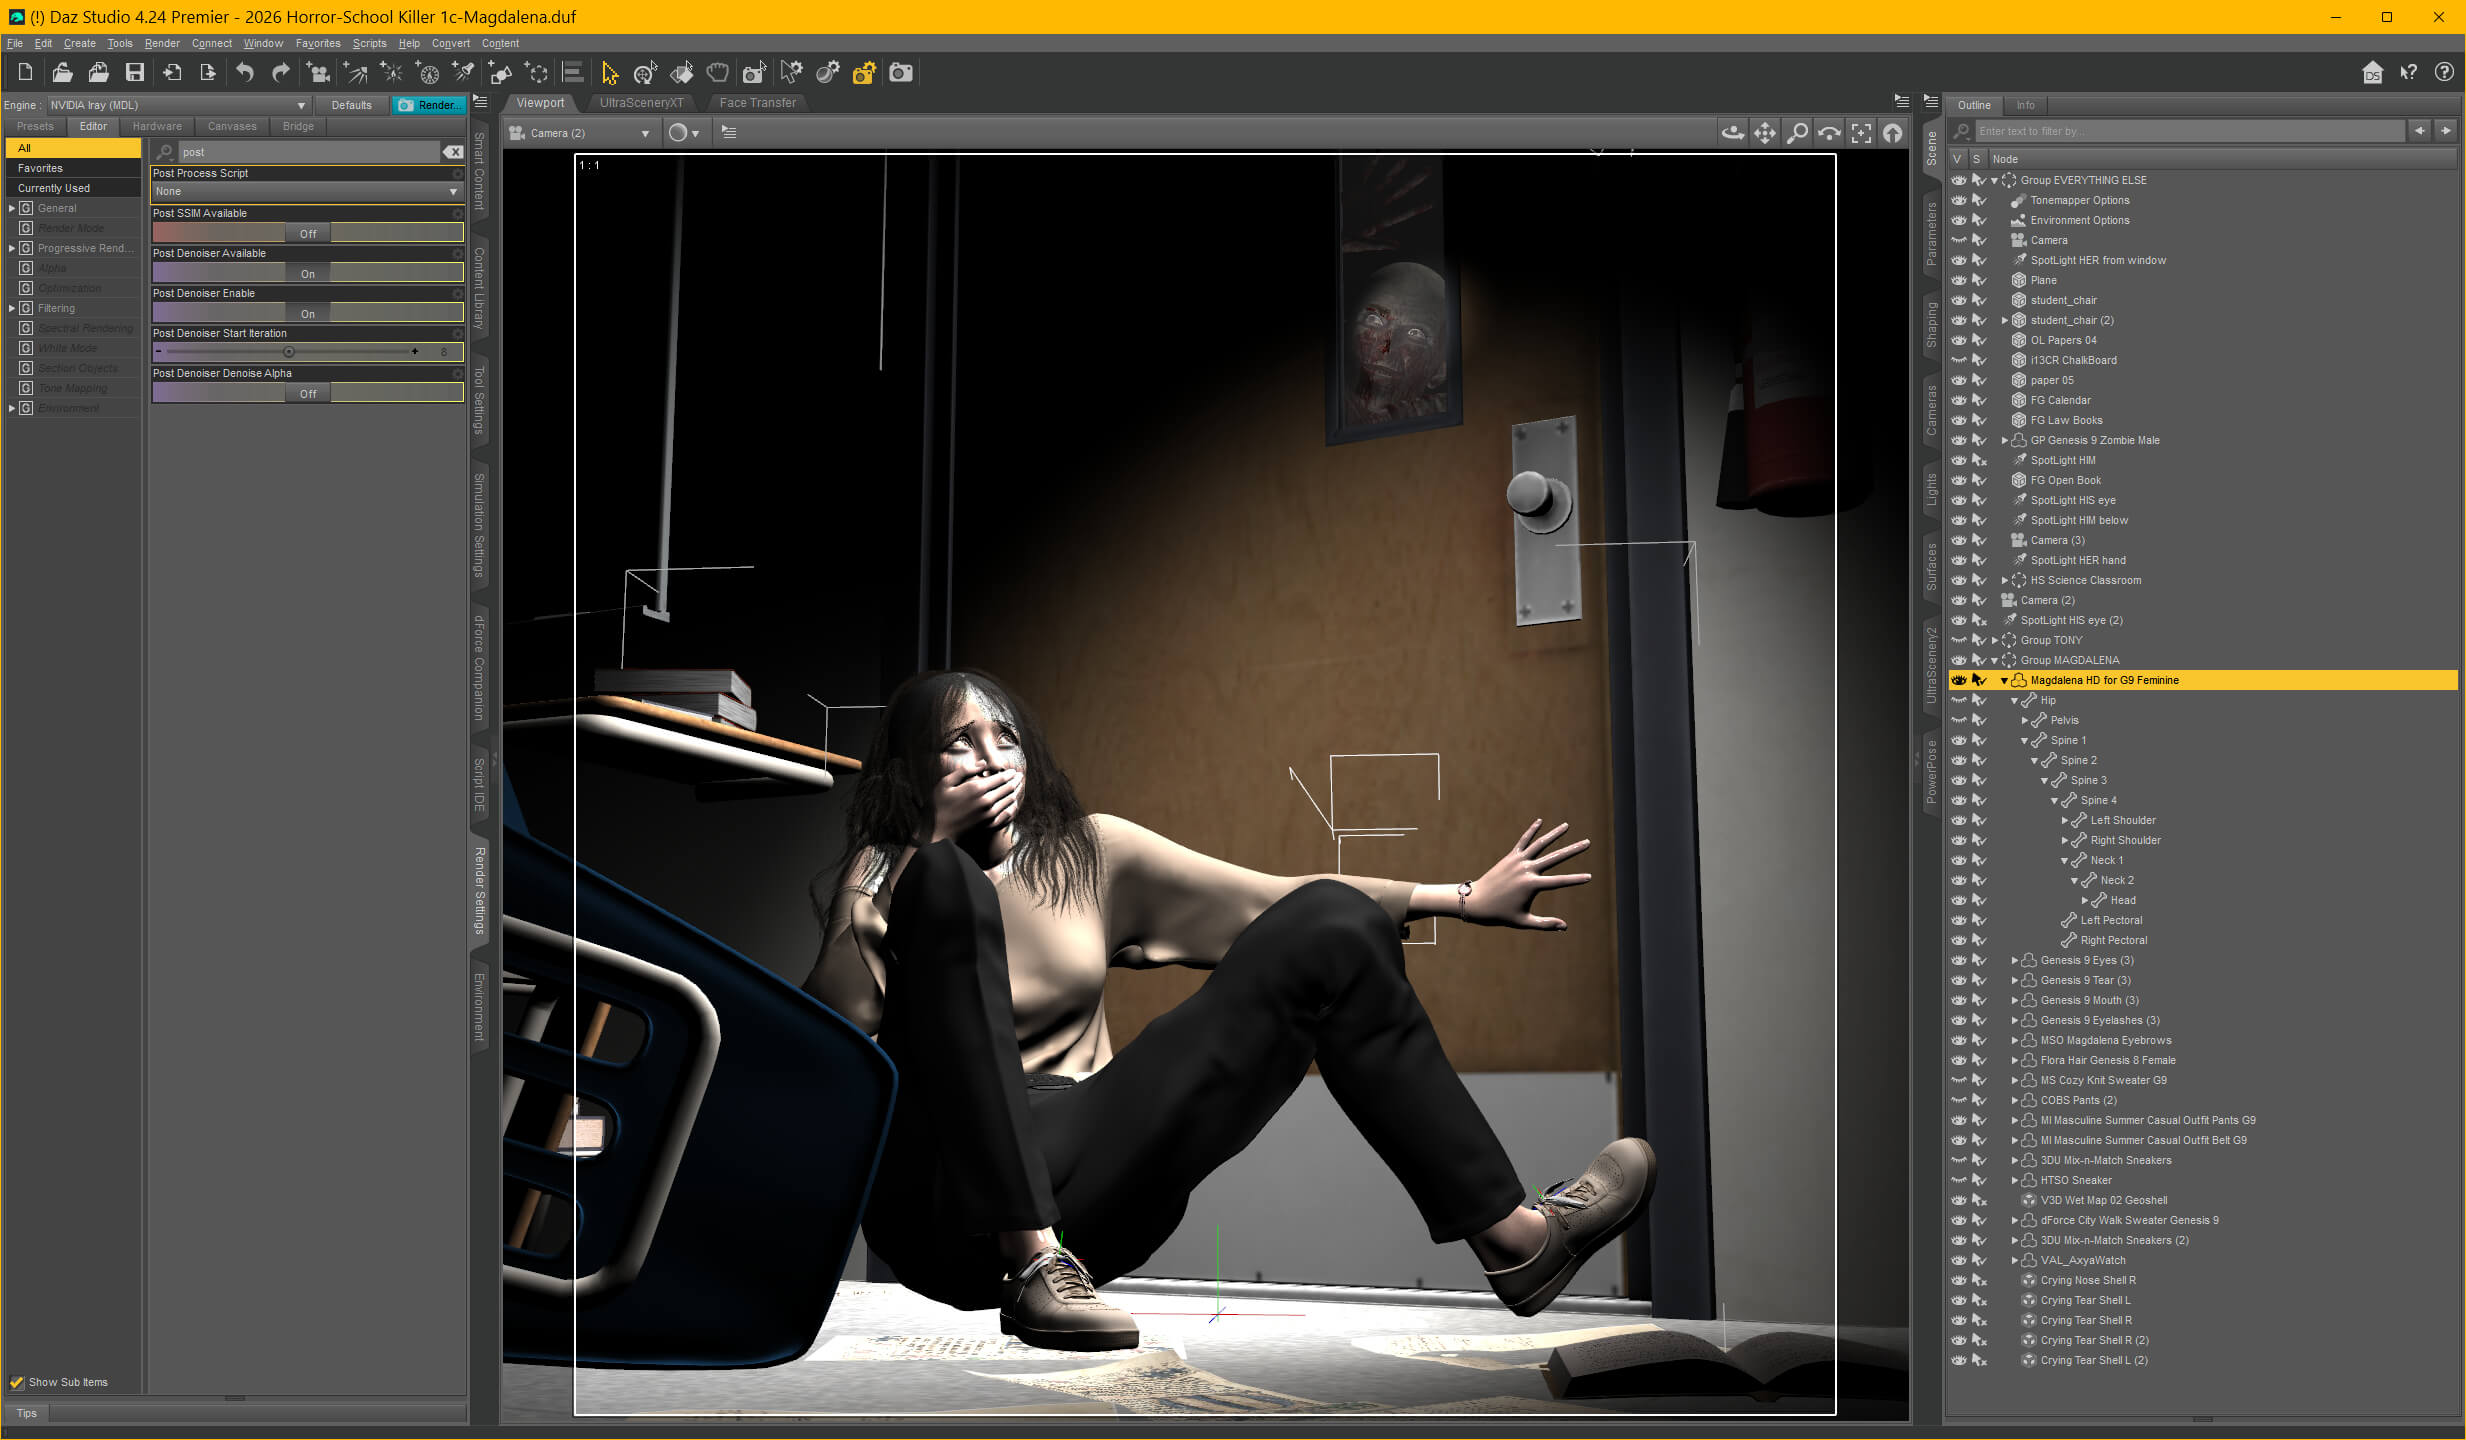Screen dimensions: 2466x1440
Task: Clear the post search filter
Action: click(453, 152)
